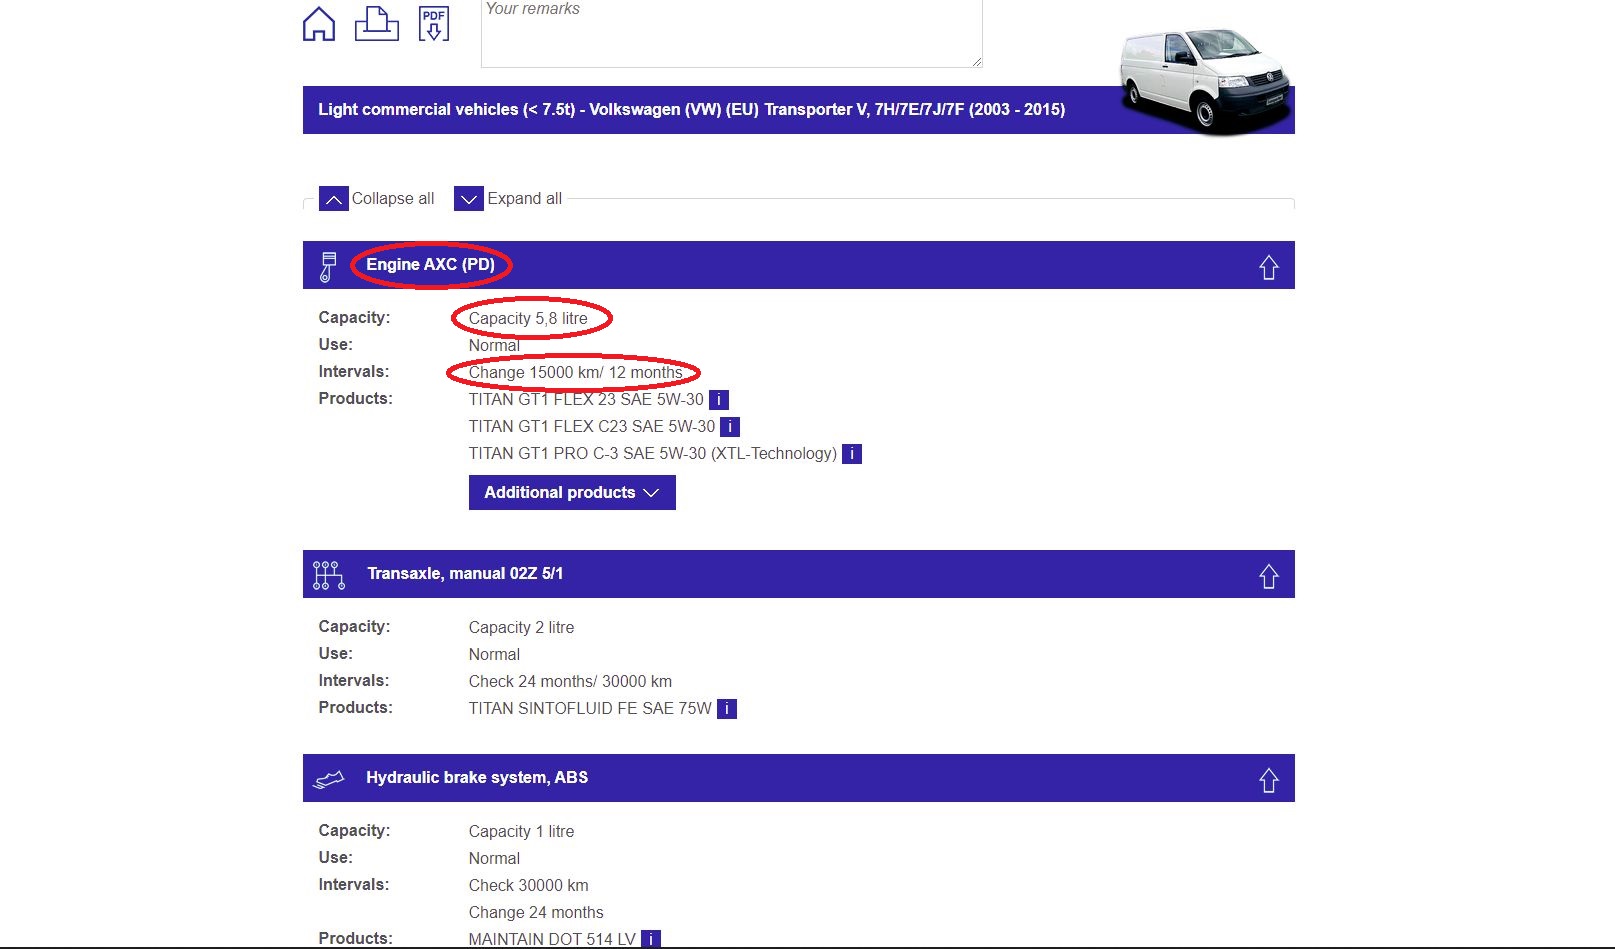Open info for TITAN SINTOFLUID FE SAE 75W

[x=727, y=709]
